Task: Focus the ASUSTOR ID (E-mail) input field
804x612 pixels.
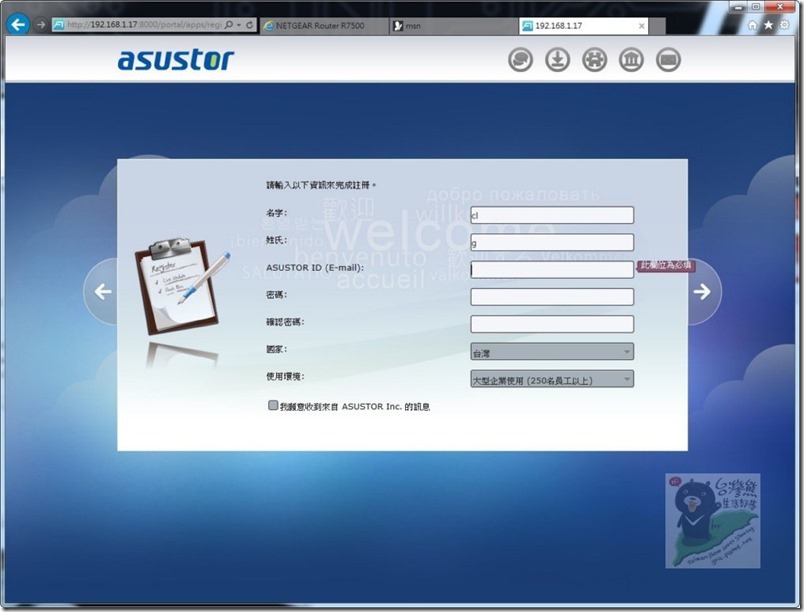Action: coord(552,270)
